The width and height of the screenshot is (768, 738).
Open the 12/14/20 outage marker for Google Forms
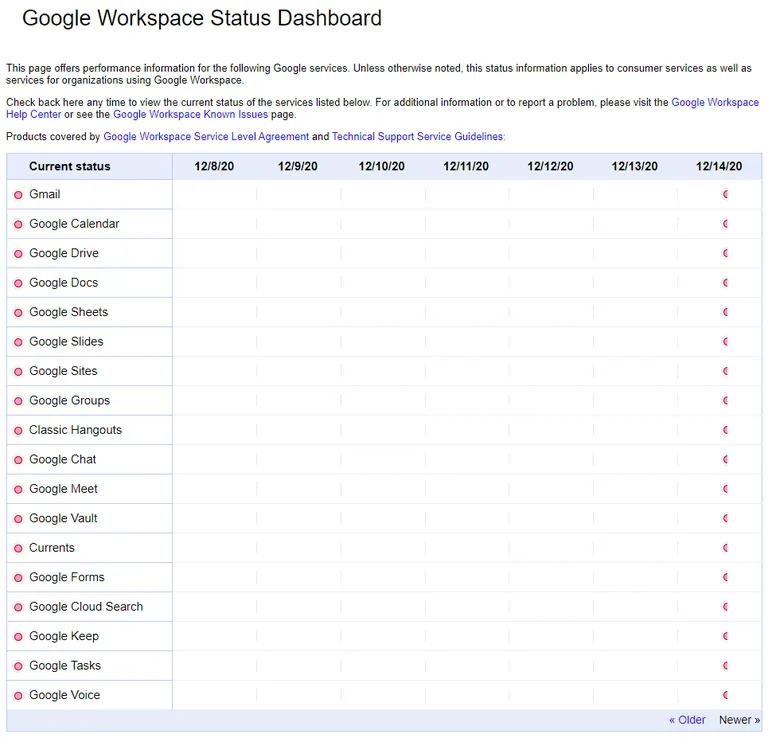click(x=725, y=577)
